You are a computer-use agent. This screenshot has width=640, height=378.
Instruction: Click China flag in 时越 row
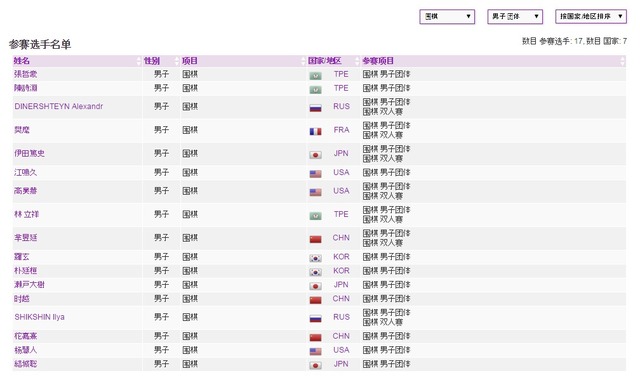315,300
